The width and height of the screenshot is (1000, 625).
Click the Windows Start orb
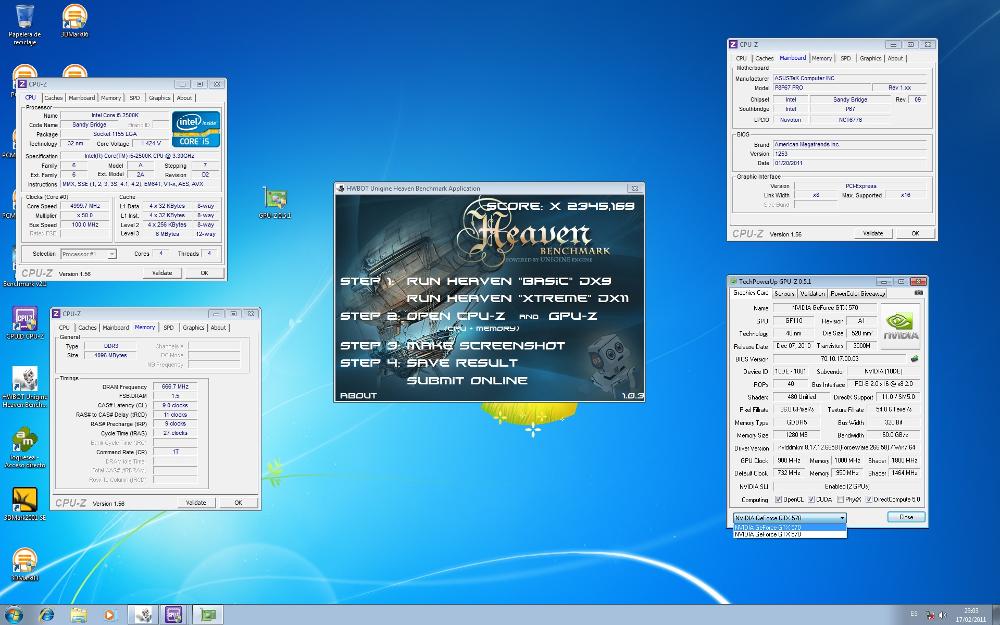[x=13, y=615]
